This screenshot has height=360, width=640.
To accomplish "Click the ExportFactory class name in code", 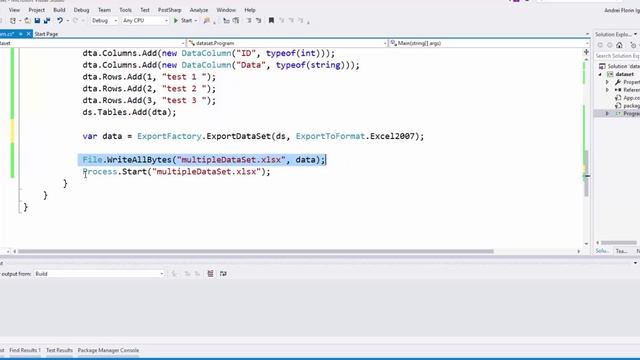I will 169,136.
